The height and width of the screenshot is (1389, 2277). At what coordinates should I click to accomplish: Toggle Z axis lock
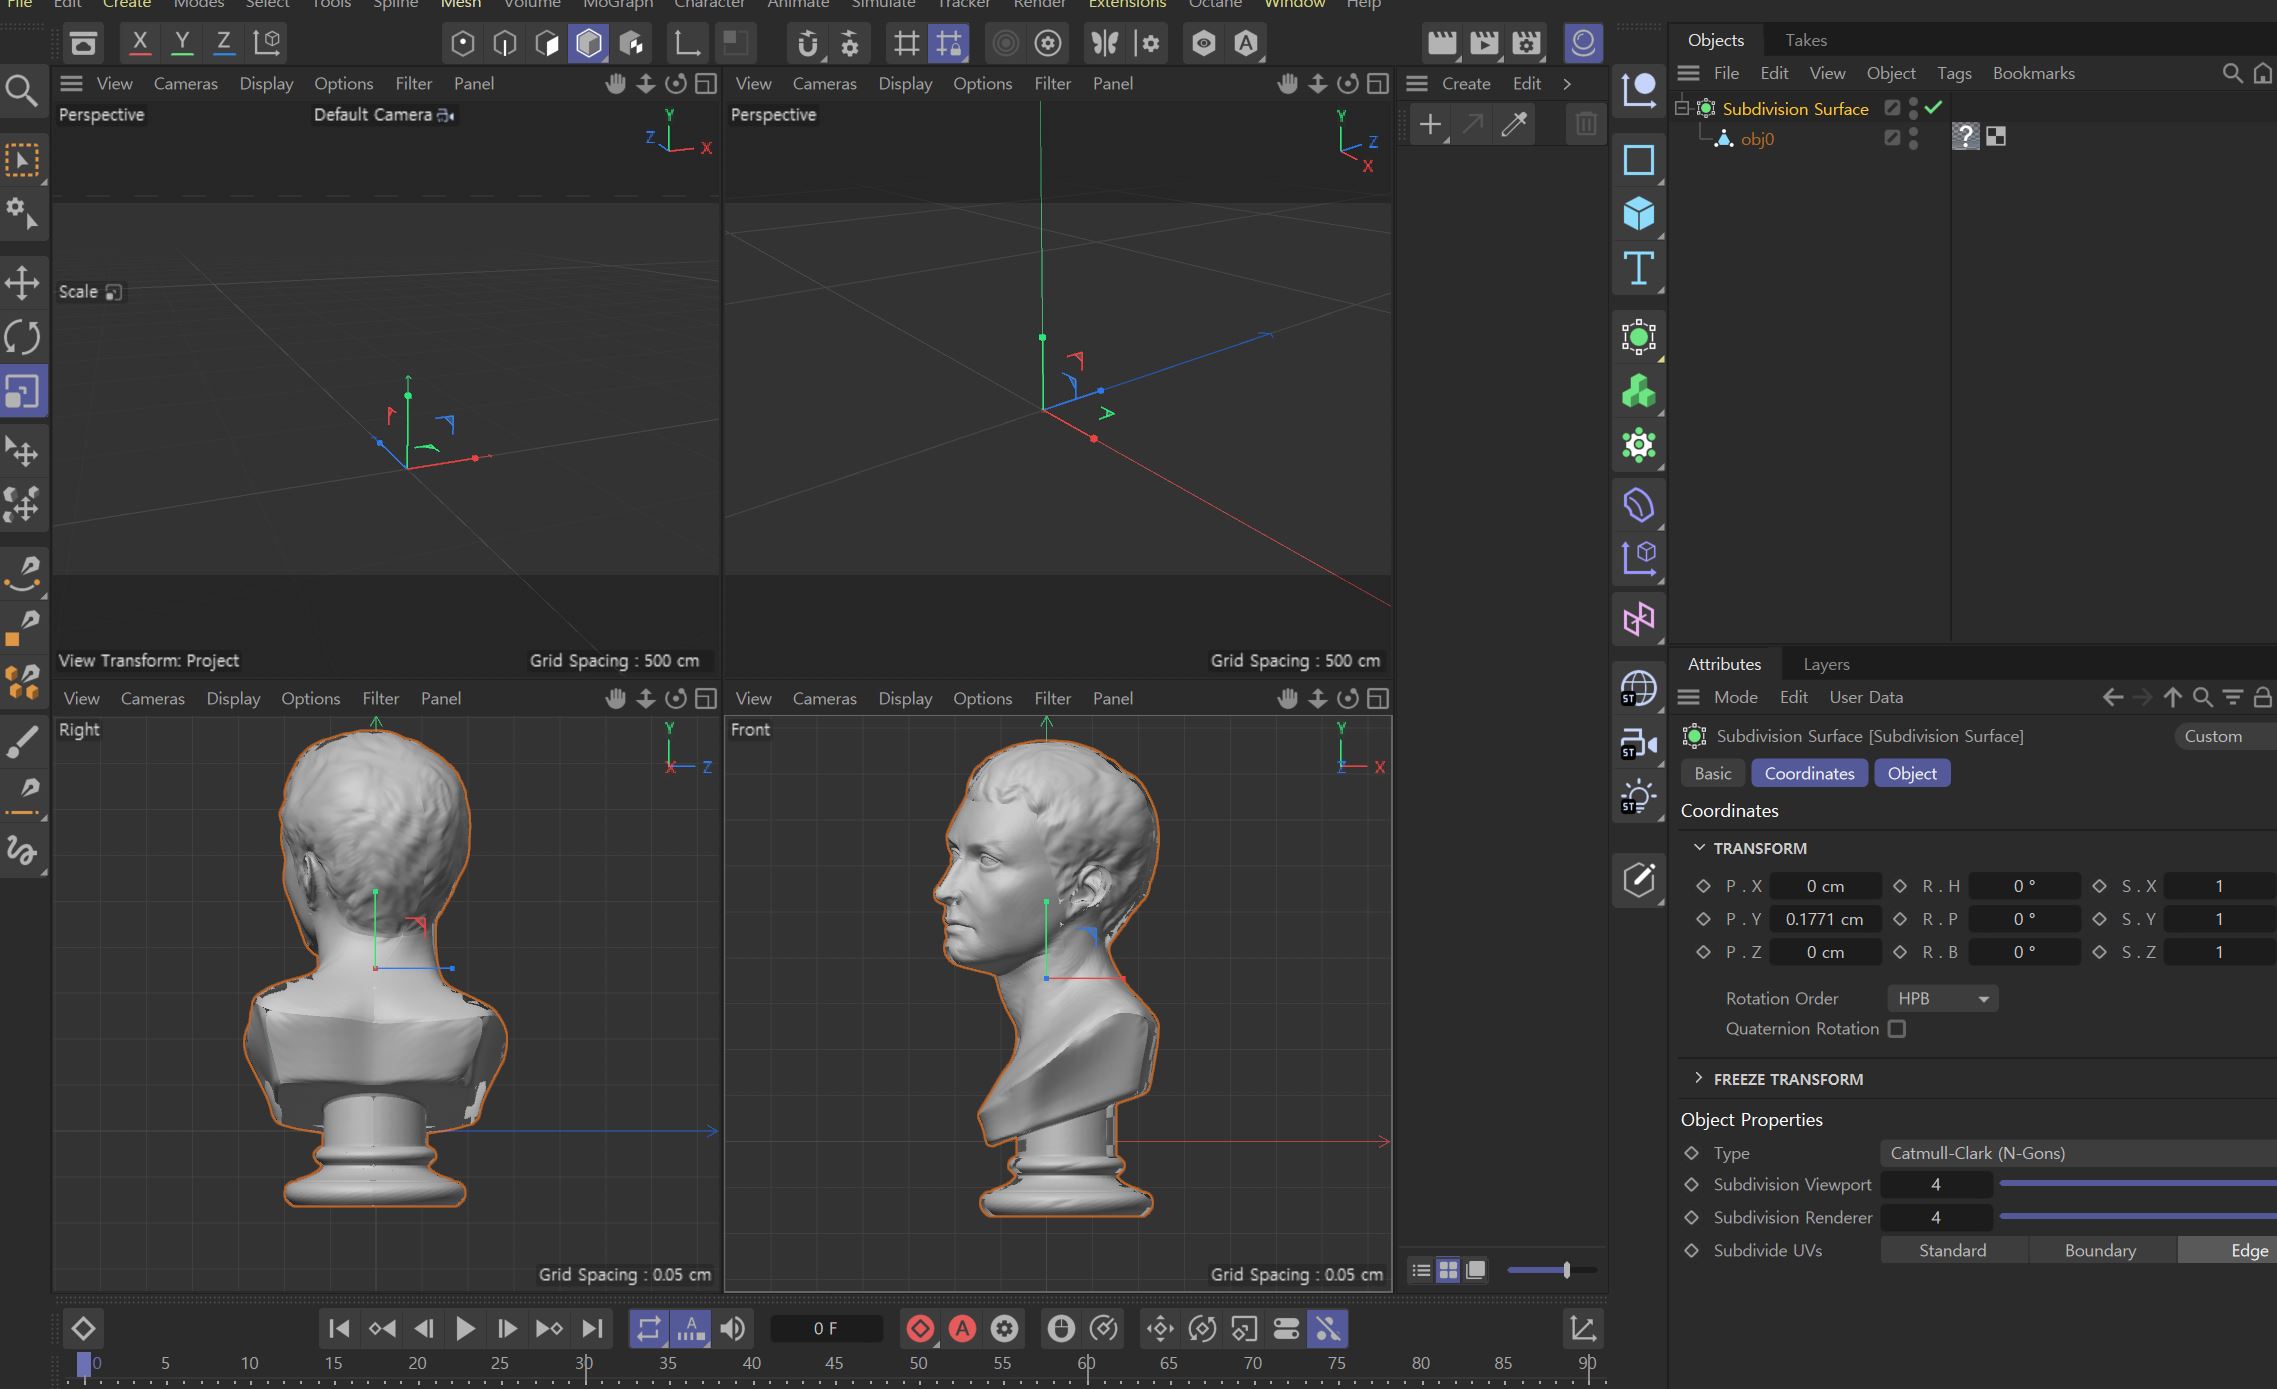[224, 42]
